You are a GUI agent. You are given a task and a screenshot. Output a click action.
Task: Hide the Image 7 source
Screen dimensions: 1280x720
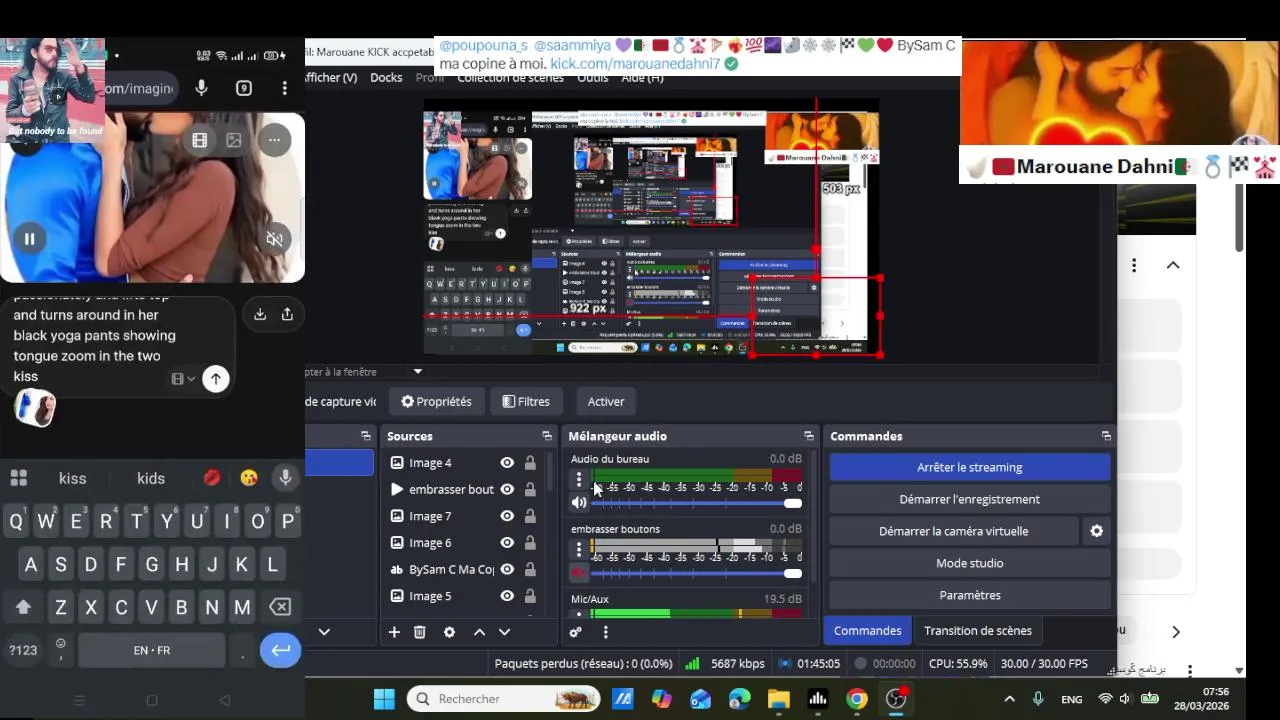(507, 516)
